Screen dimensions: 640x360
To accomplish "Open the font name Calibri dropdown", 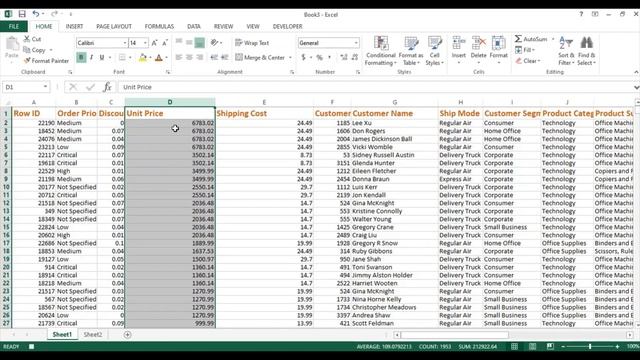I will point(124,43).
